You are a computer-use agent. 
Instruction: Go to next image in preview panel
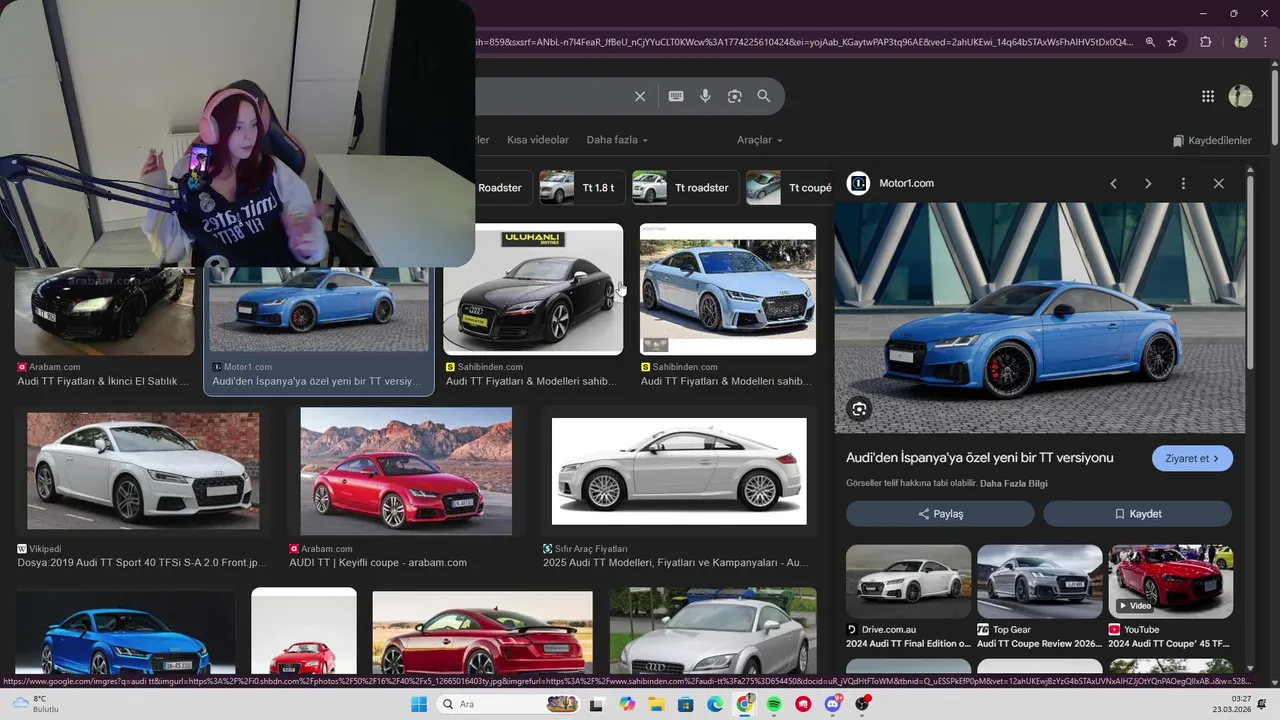pos(1148,183)
